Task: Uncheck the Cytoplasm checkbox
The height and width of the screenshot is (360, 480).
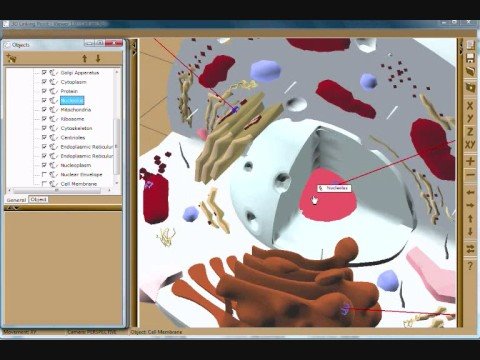Action: (44, 82)
